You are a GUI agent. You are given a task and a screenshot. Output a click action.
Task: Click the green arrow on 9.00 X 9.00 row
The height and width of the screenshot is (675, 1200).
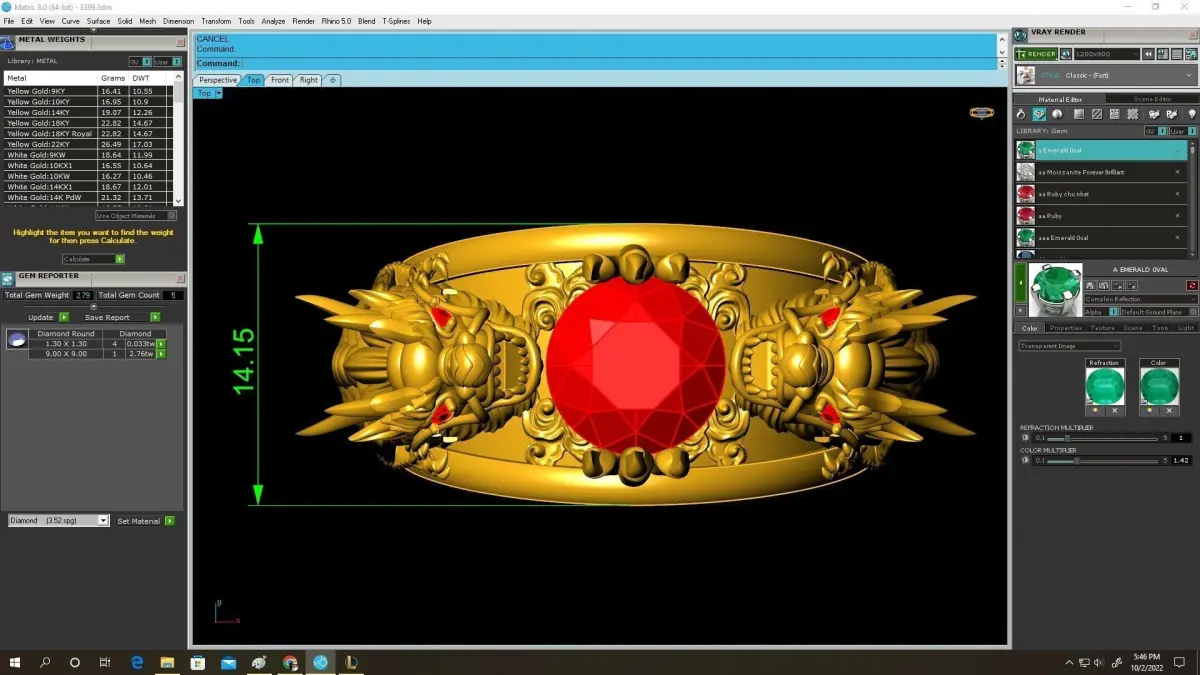coord(161,354)
